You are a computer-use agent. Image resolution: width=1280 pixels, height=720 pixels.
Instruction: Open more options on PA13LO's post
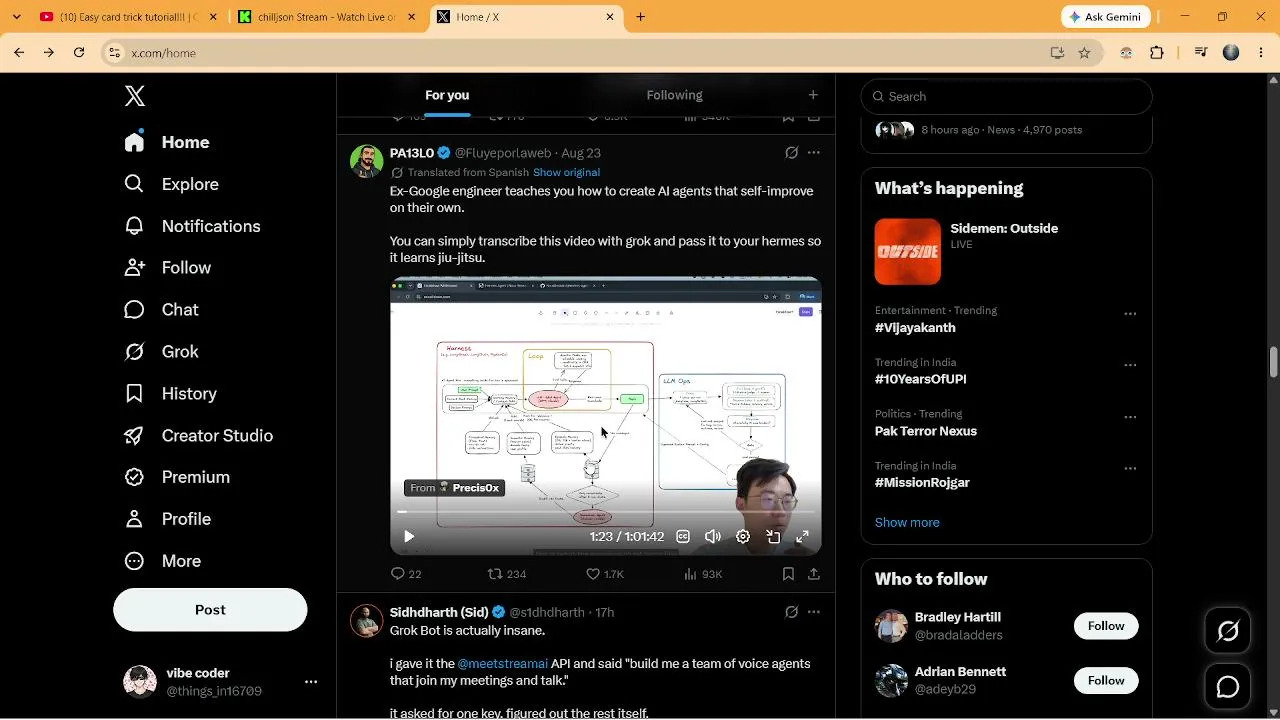pyautogui.click(x=814, y=153)
